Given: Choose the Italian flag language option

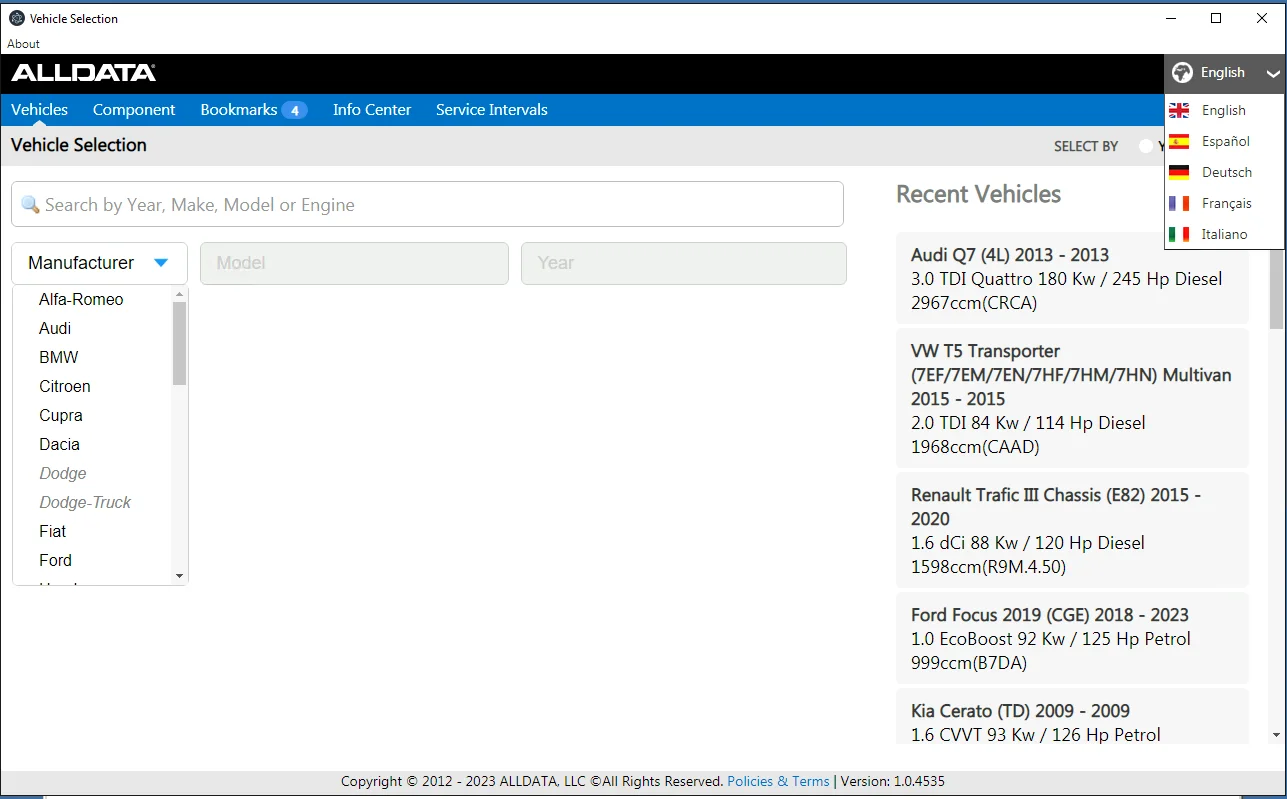Looking at the screenshot, I should point(1179,234).
